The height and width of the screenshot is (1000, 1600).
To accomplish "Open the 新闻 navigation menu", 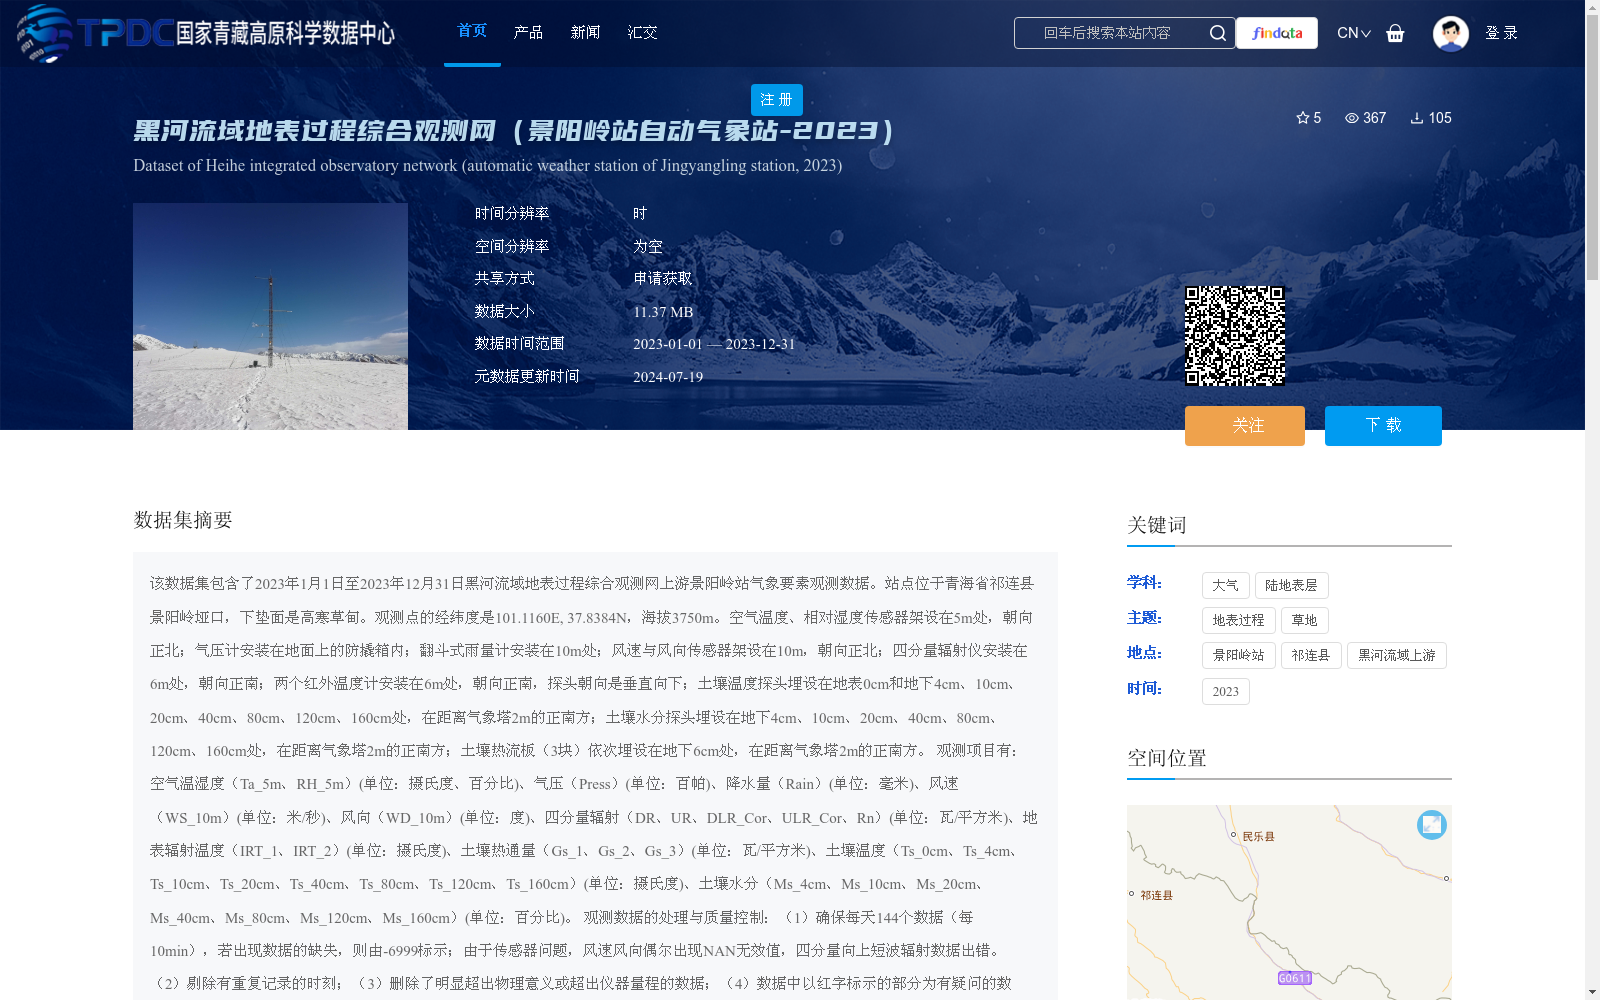I will 585,32.
